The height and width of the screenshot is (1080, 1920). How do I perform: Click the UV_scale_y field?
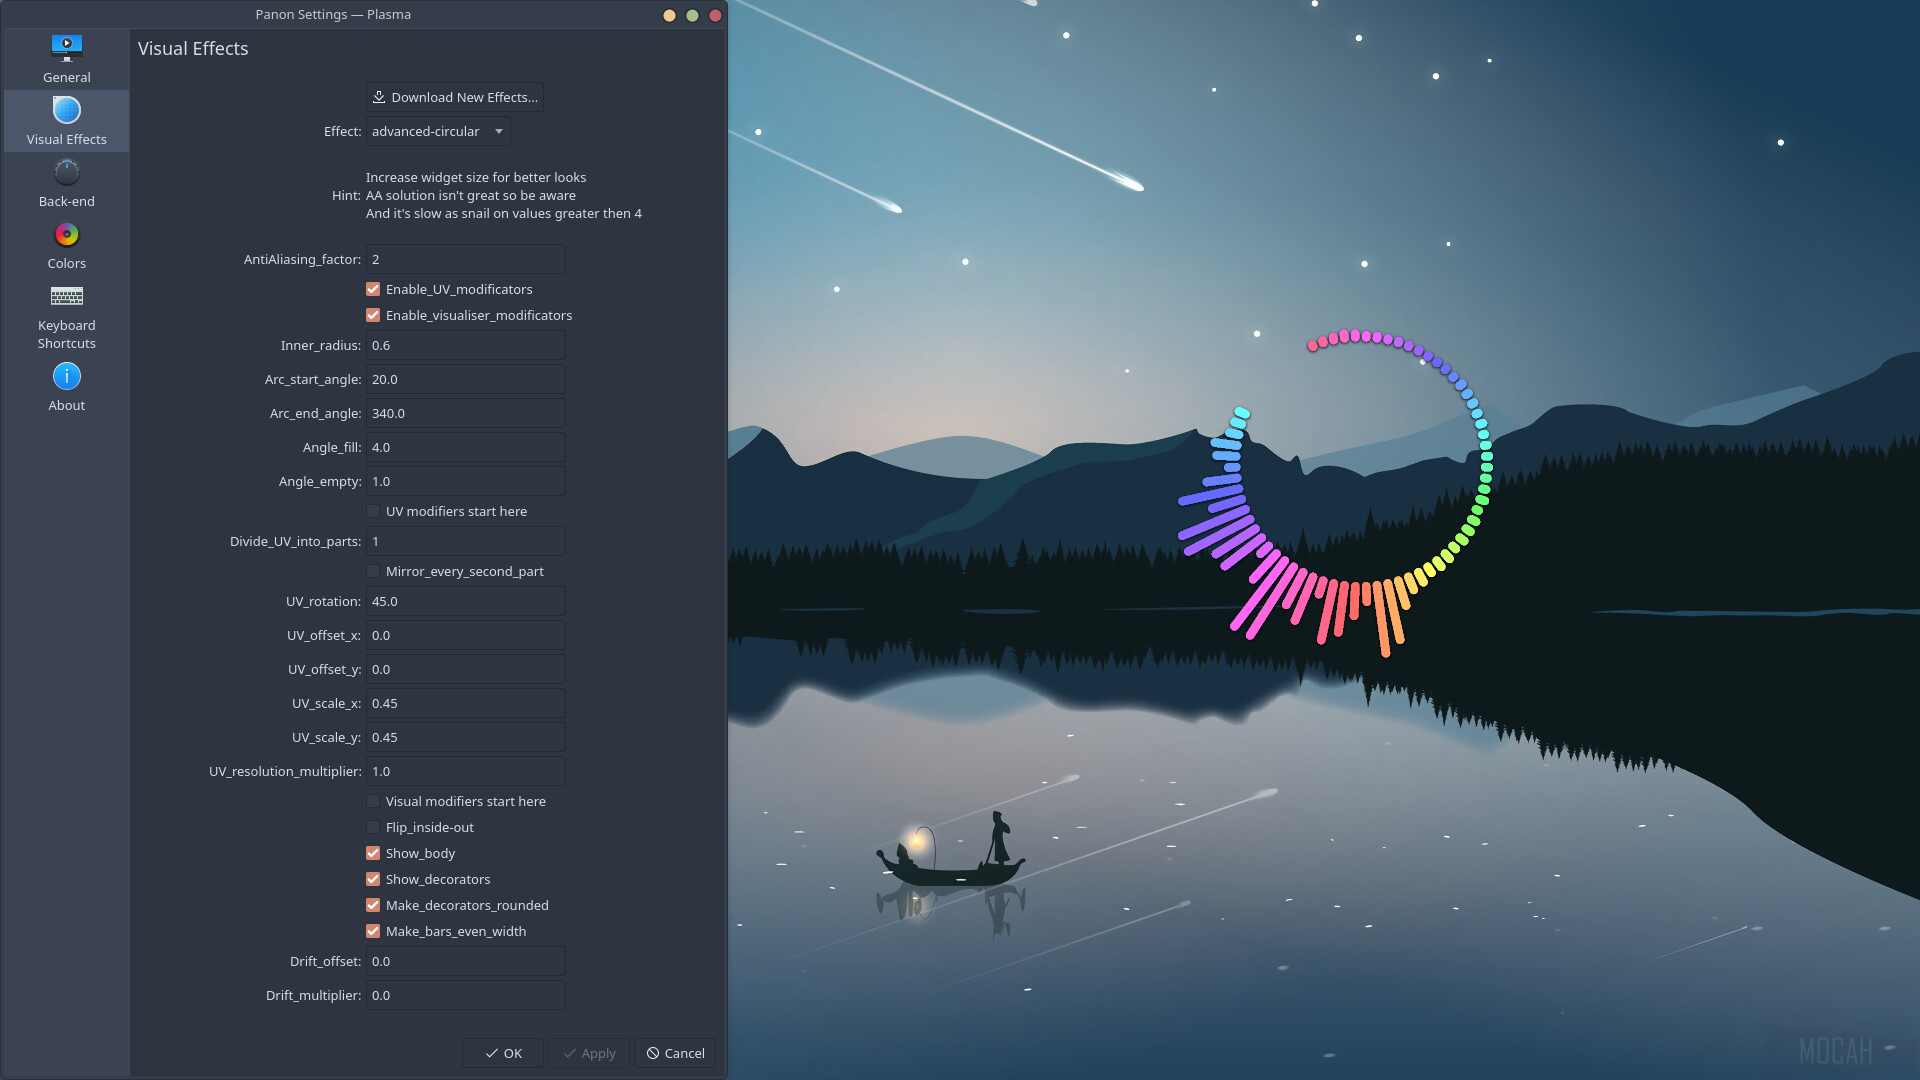coord(465,737)
